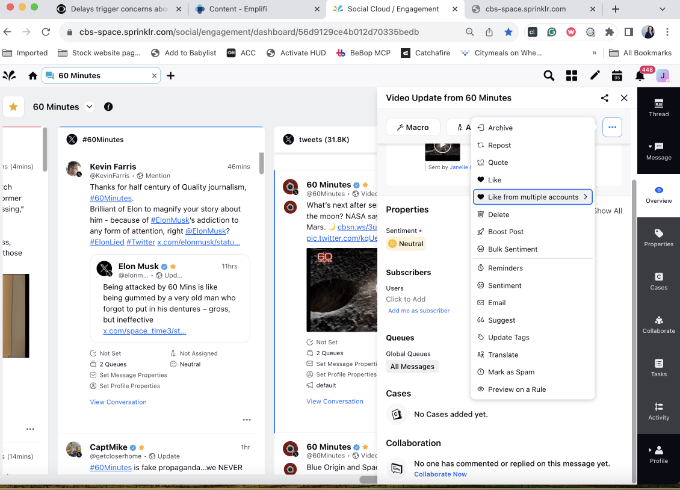Toggle the dashboard favorite star
Screen dimensions: 680x490
click(x=13, y=107)
